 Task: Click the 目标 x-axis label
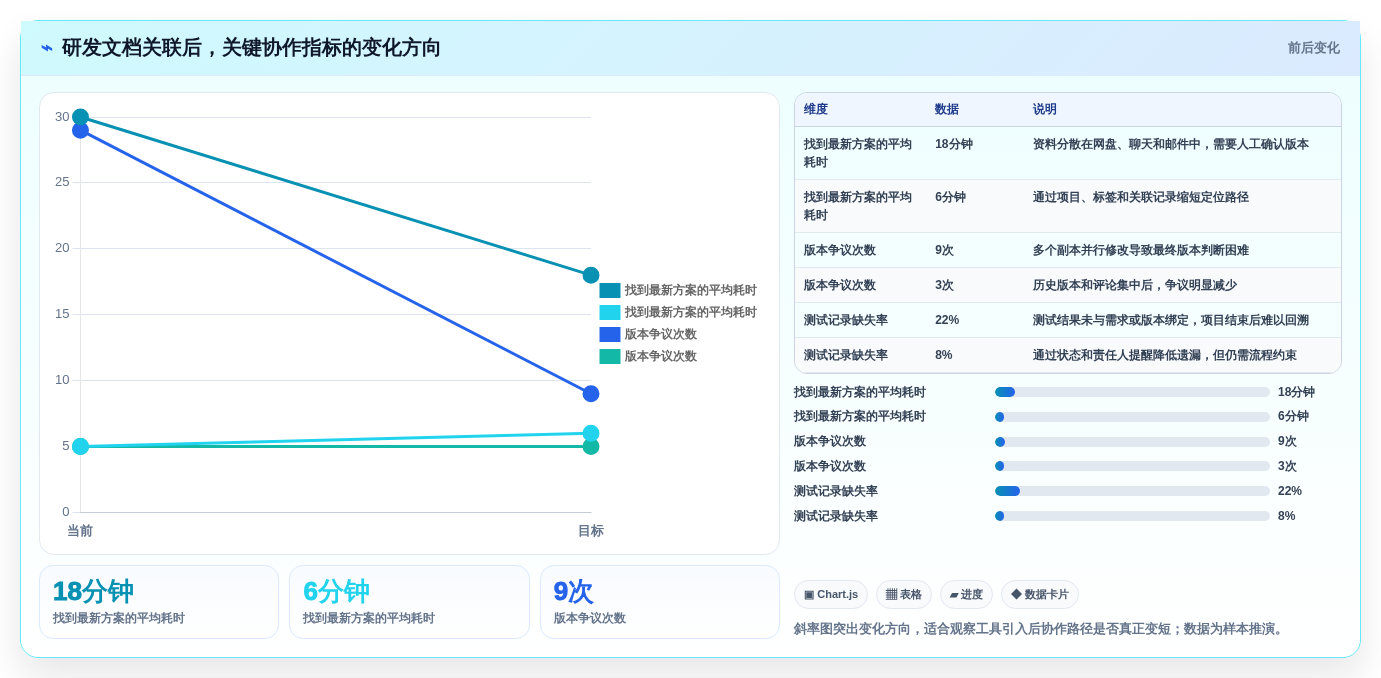(591, 531)
